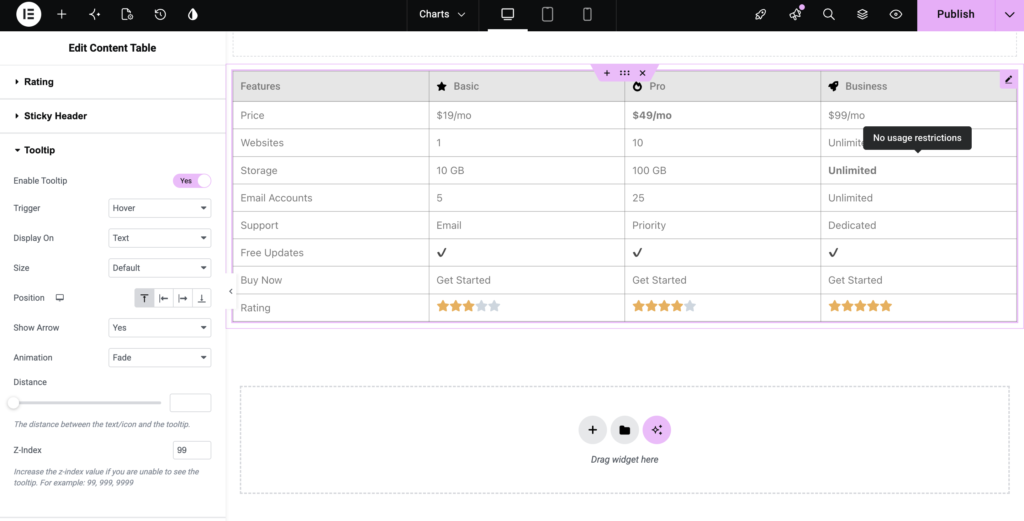Image resolution: width=1024 pixels, height=521 pixels.
Task: Click the Business column header
Action: point(918,86)
